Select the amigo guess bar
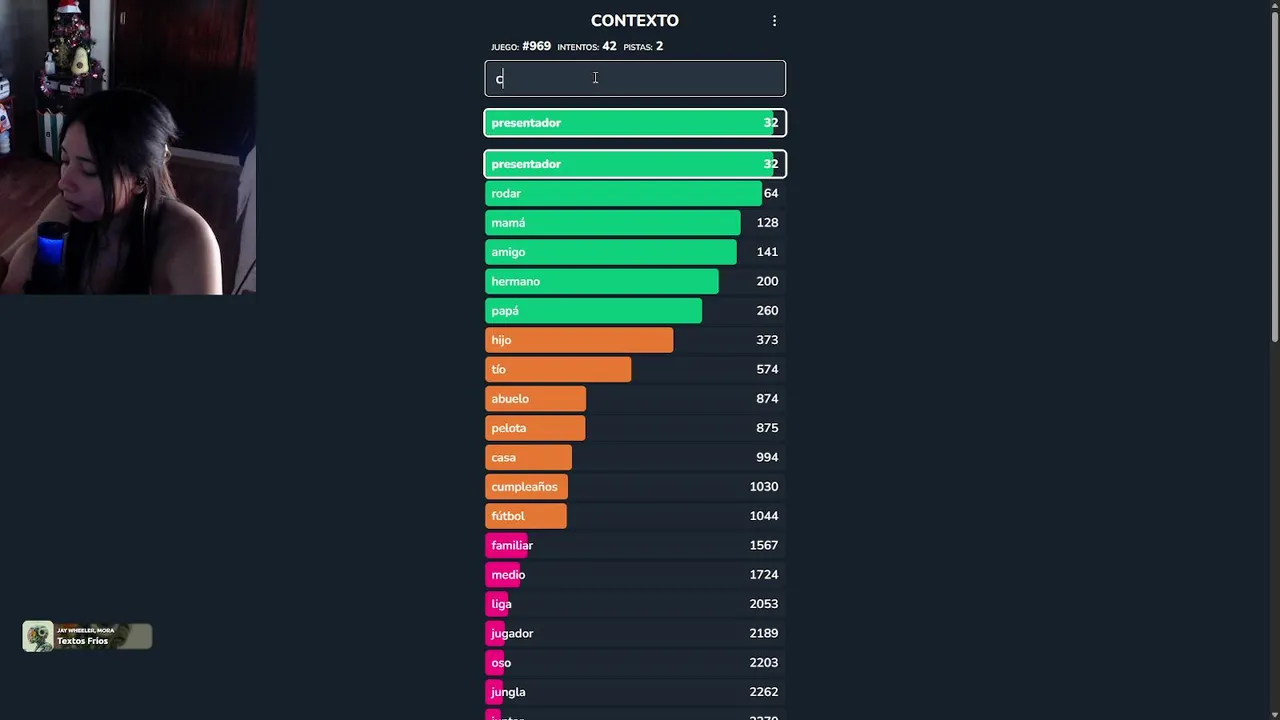Image resolution: width=1280 pixels, height=720 pixels. (635, 252)
